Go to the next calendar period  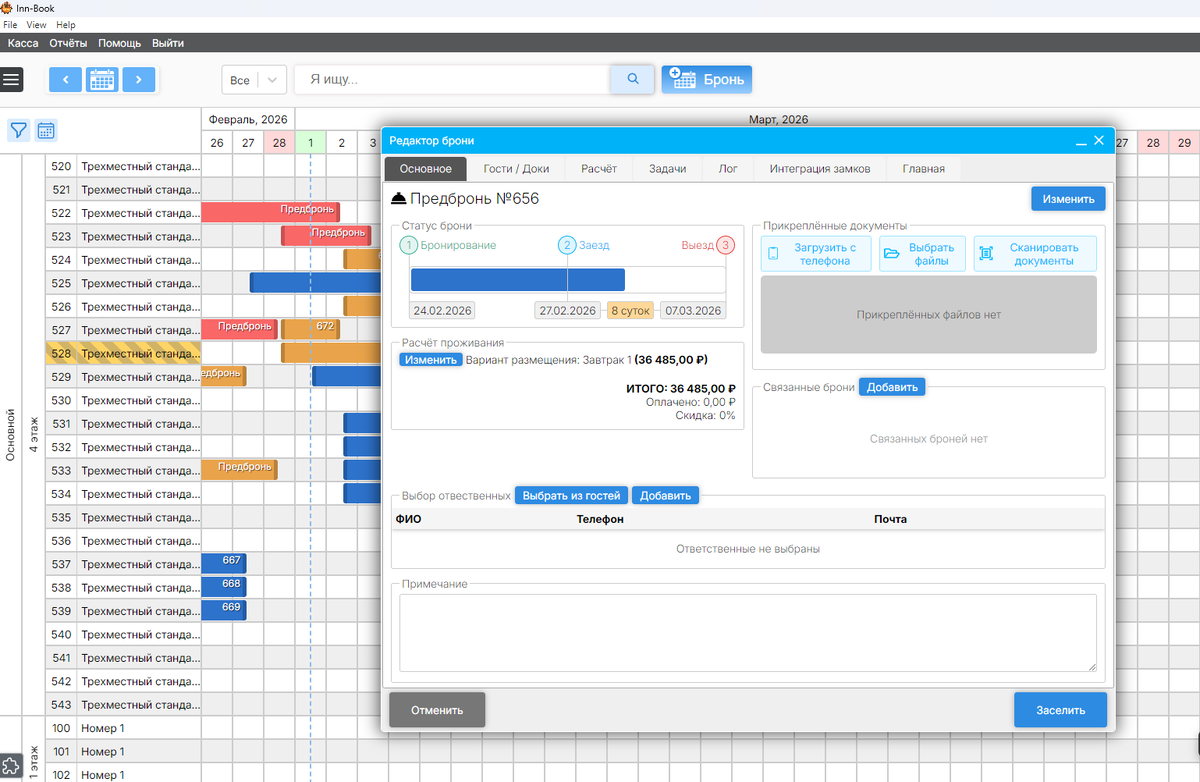[139, 80]
